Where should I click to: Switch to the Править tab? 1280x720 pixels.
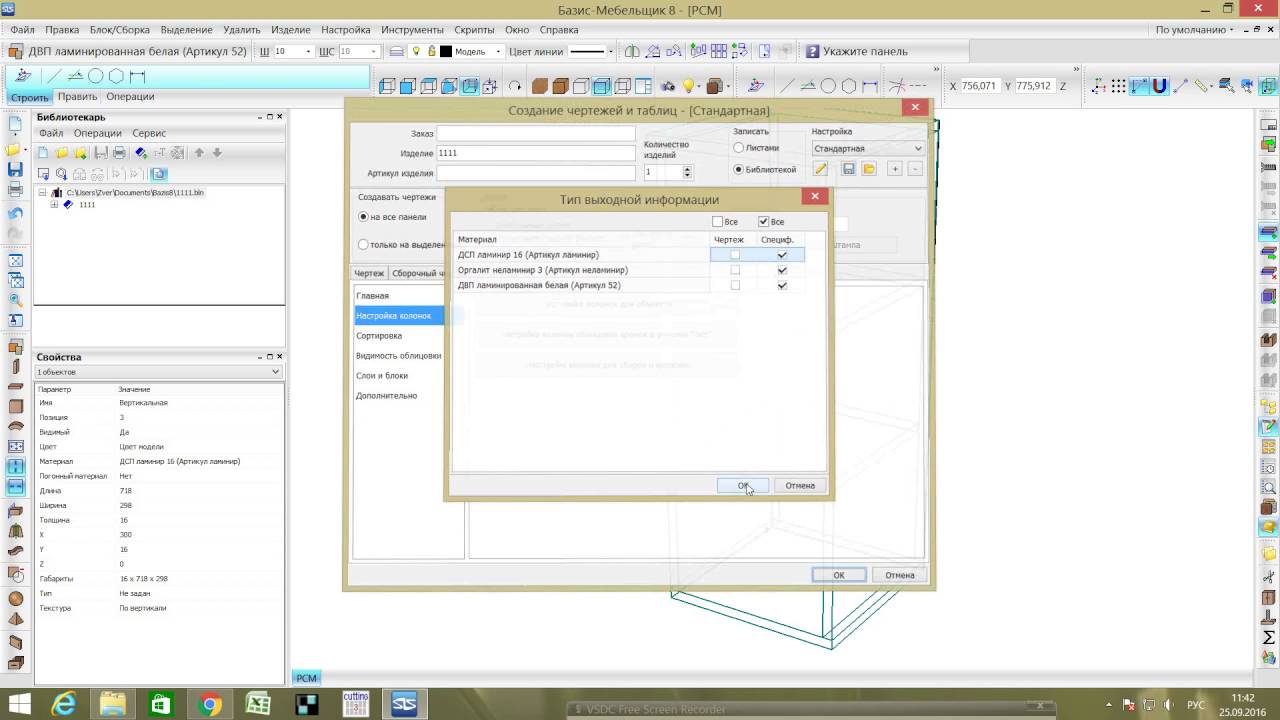[x=77, y=97]
